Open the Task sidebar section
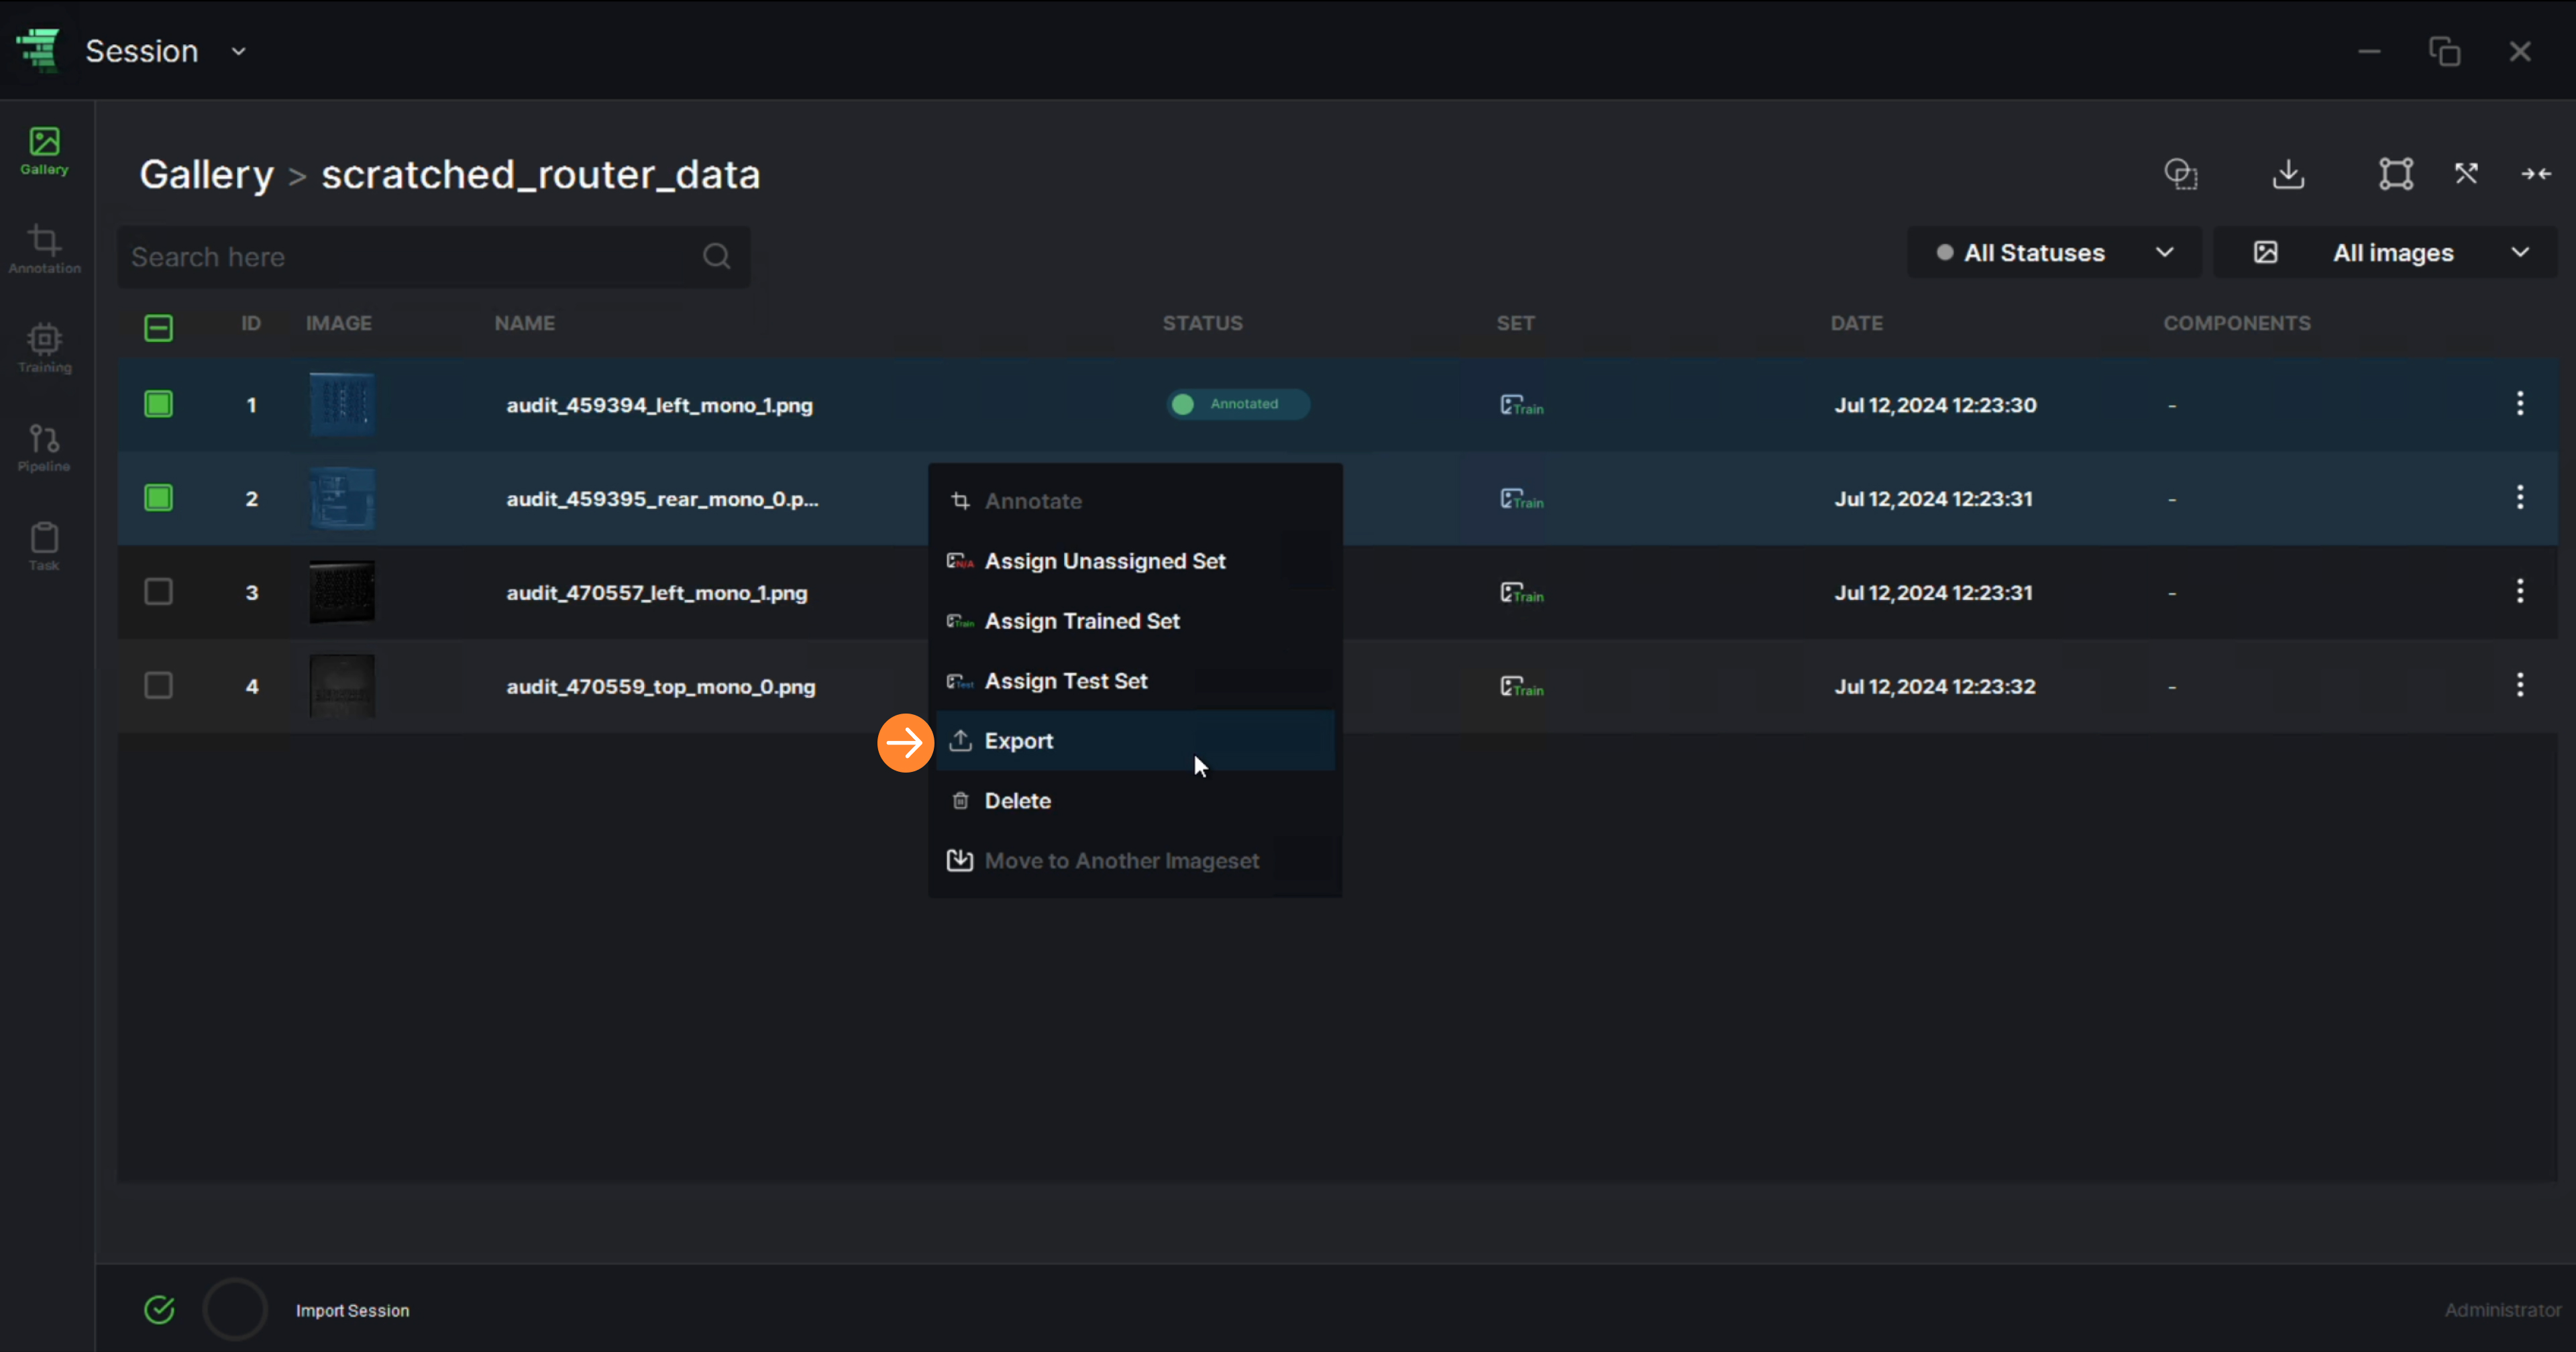 [44, 546]
